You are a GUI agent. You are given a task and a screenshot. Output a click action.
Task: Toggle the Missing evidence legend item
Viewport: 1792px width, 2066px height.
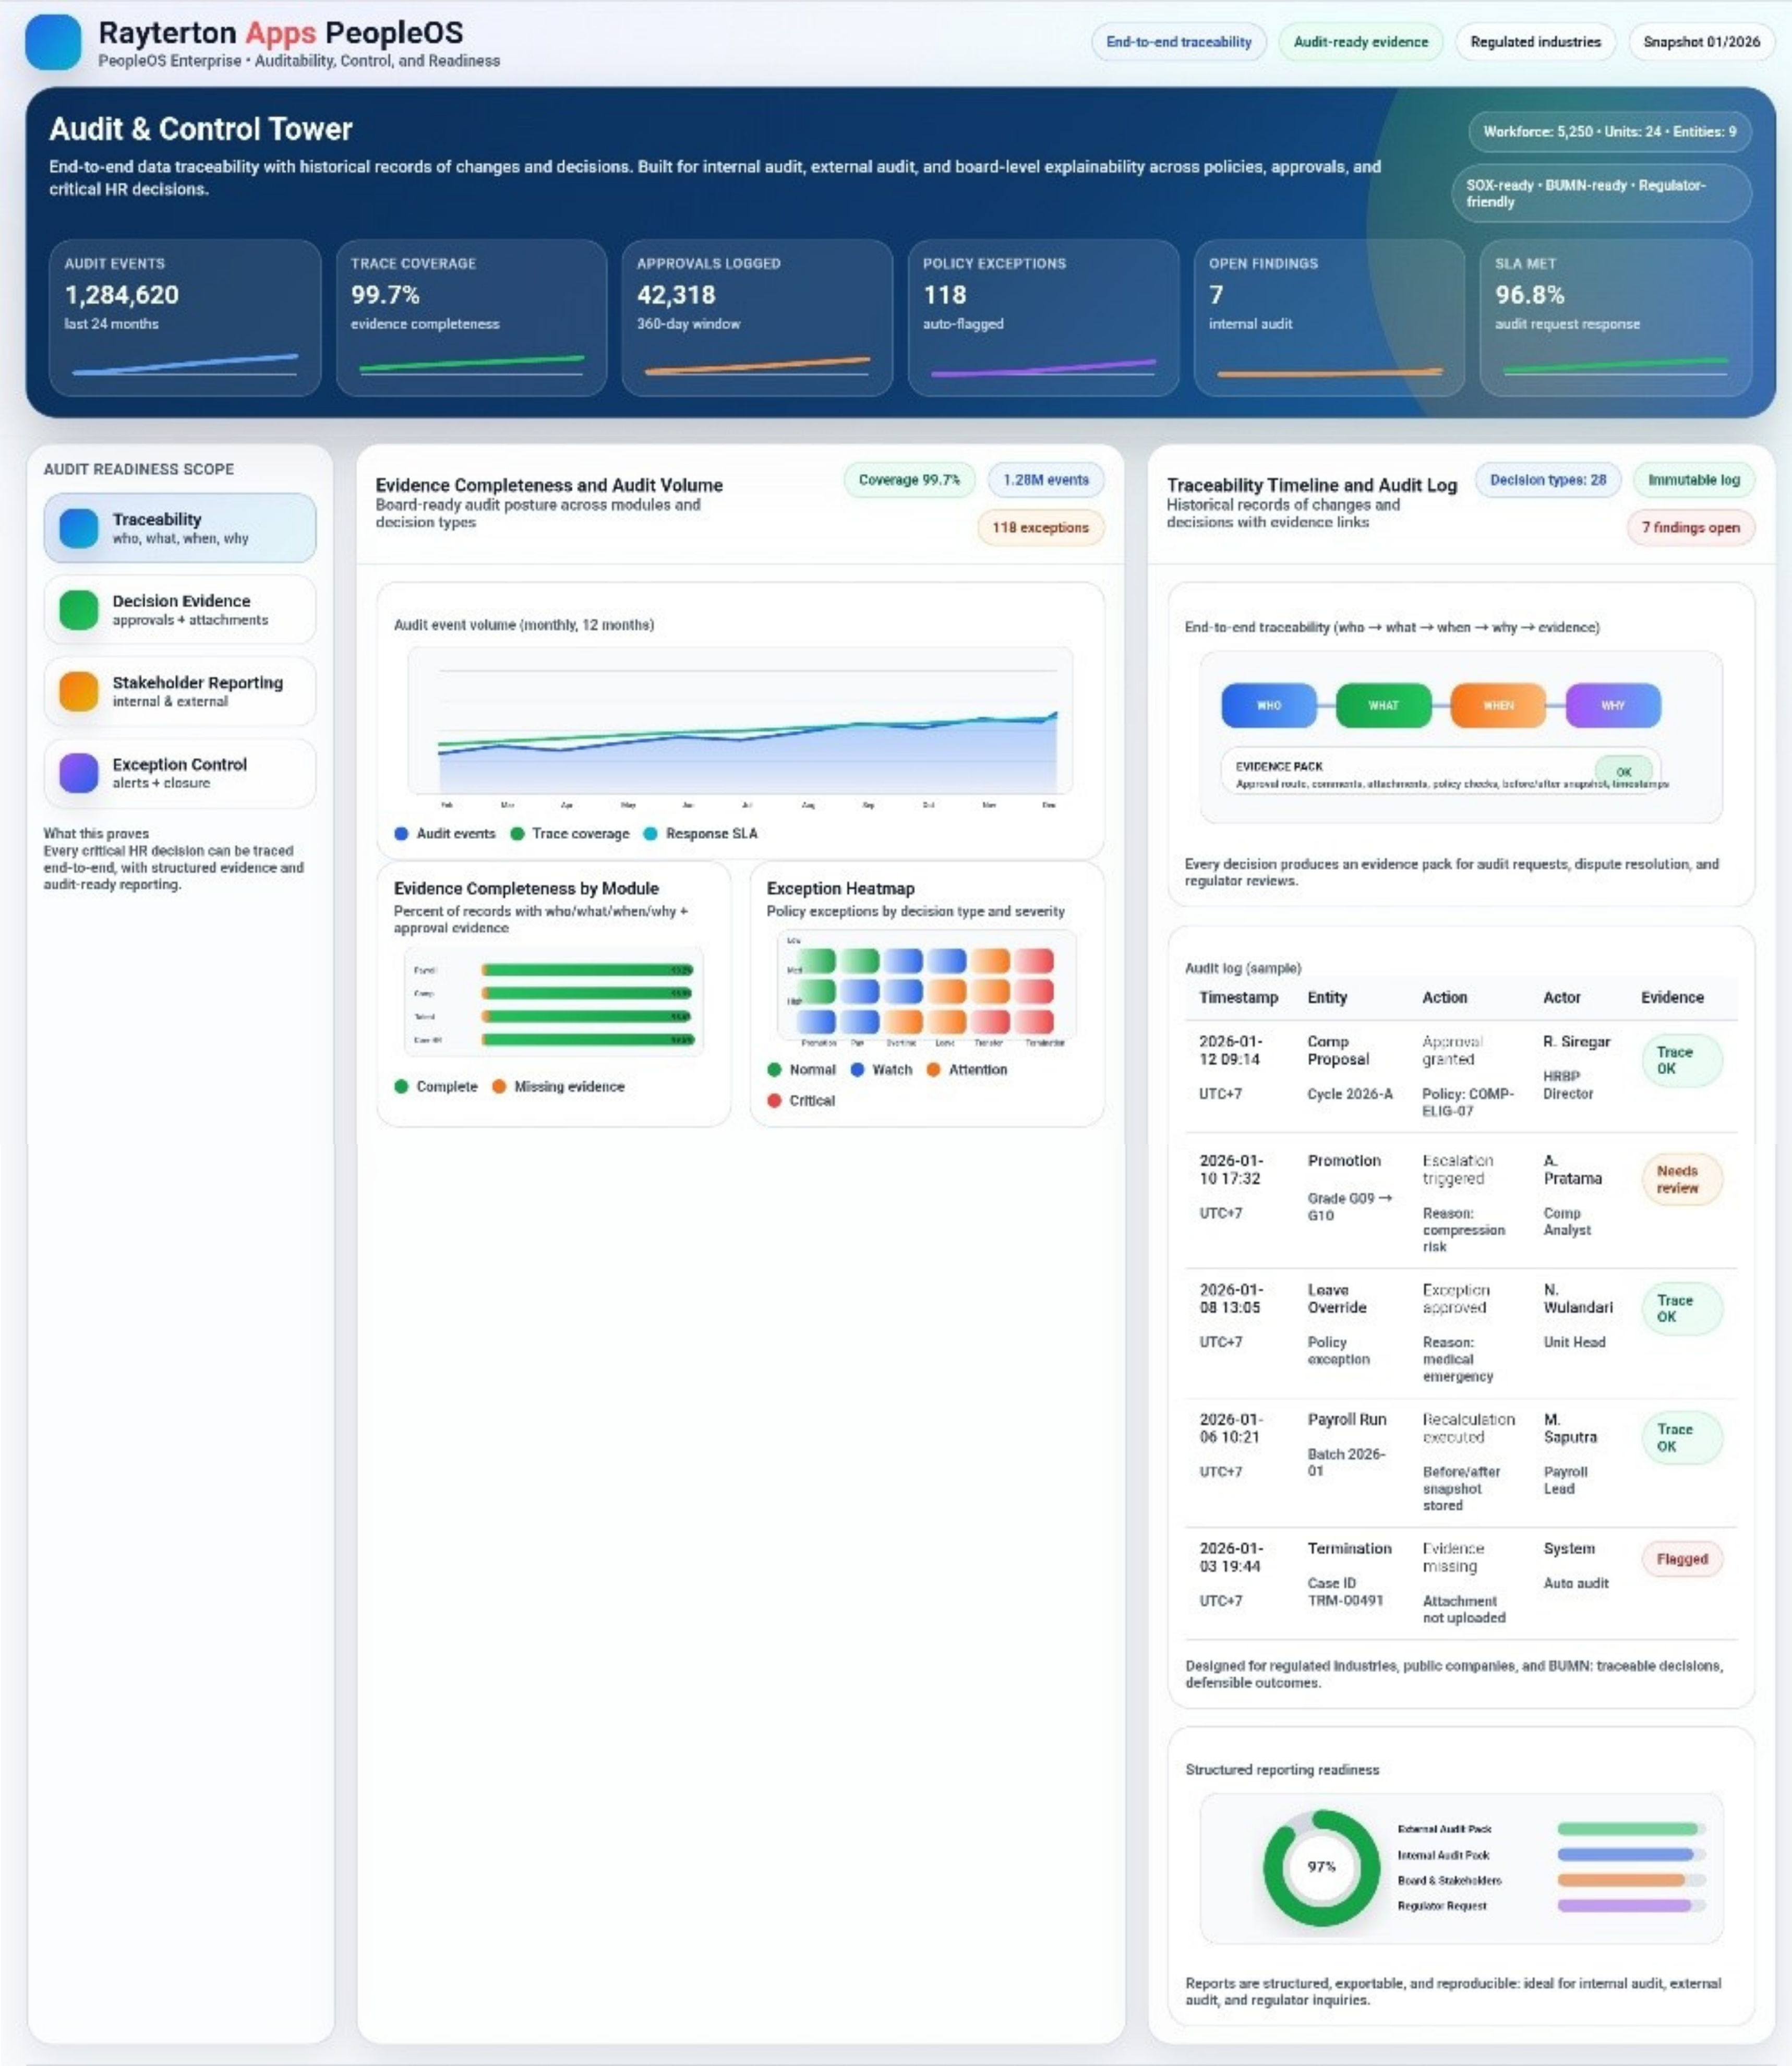558,1086
